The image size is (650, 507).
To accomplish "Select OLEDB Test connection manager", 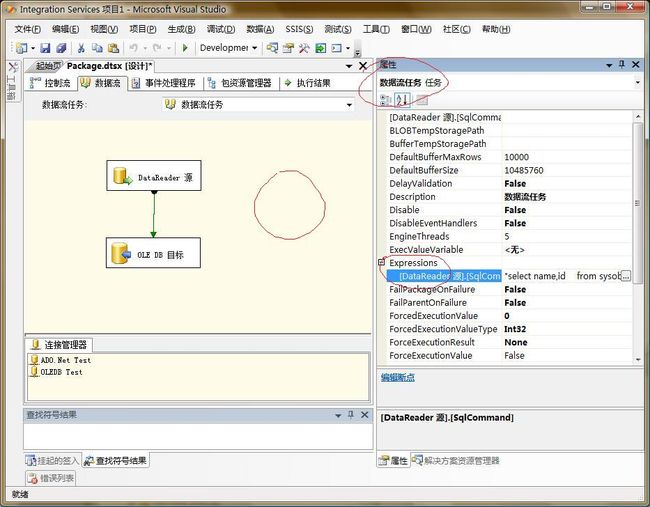I will point(57,372).
